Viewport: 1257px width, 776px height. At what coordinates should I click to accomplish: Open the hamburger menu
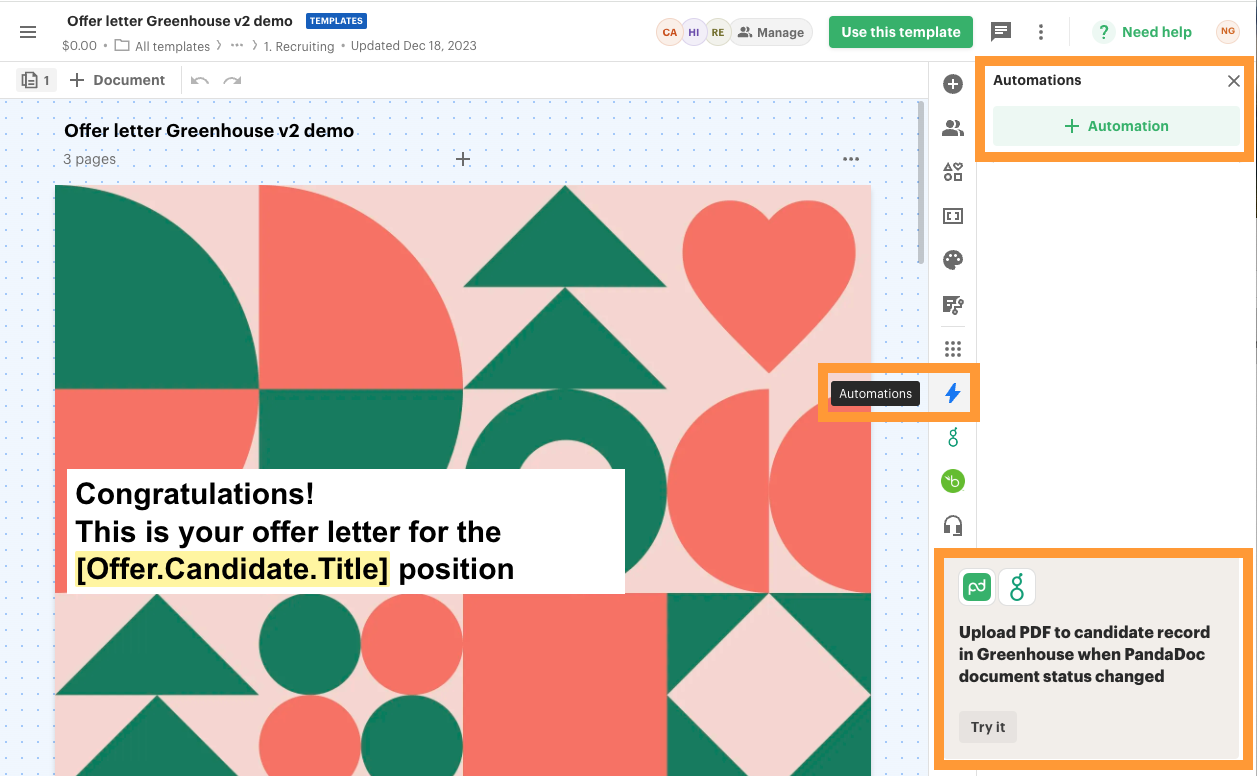pyautogui.click(x=28, y=31)
